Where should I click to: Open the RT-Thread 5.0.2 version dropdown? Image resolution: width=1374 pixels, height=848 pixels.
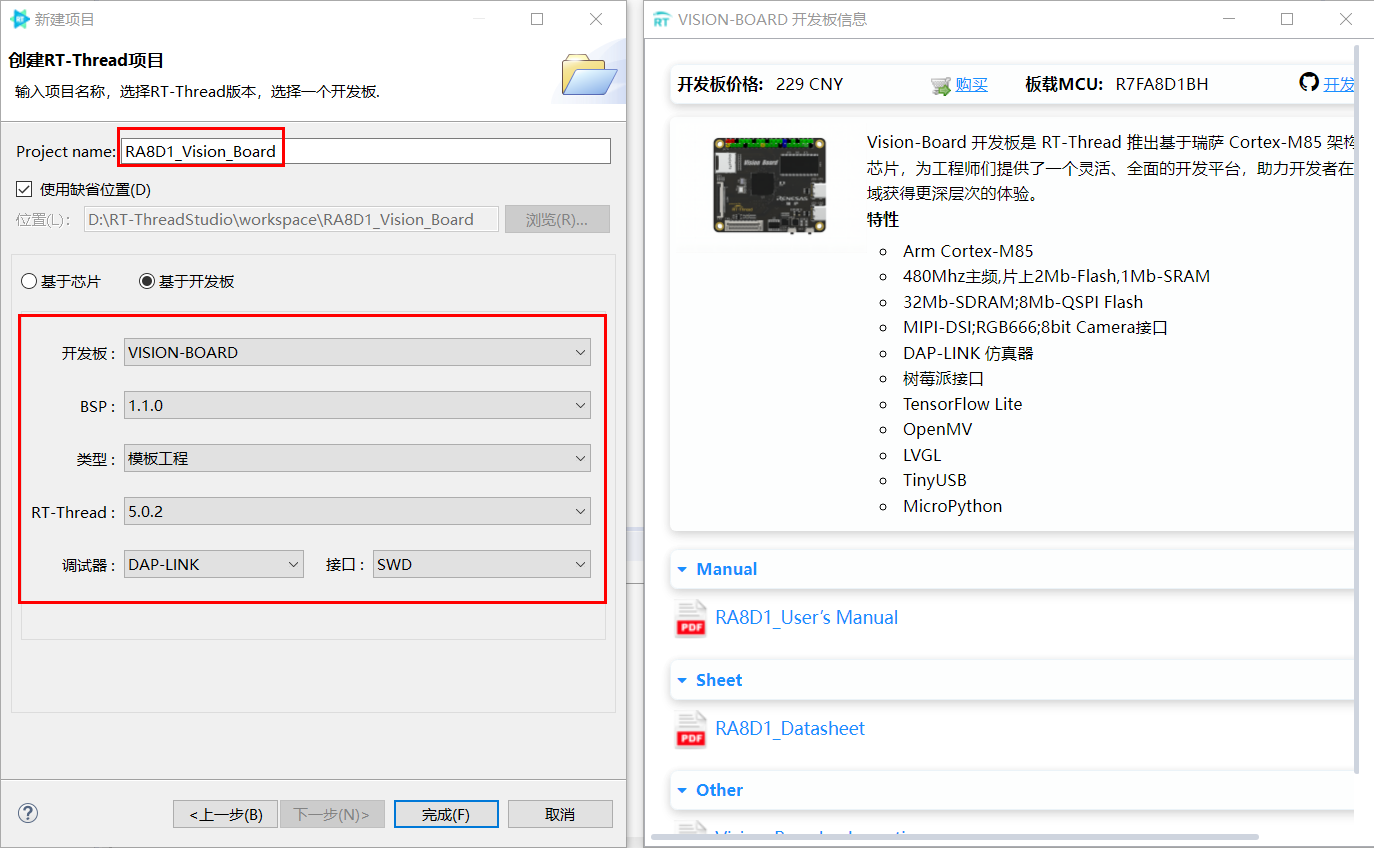[357, 511]
